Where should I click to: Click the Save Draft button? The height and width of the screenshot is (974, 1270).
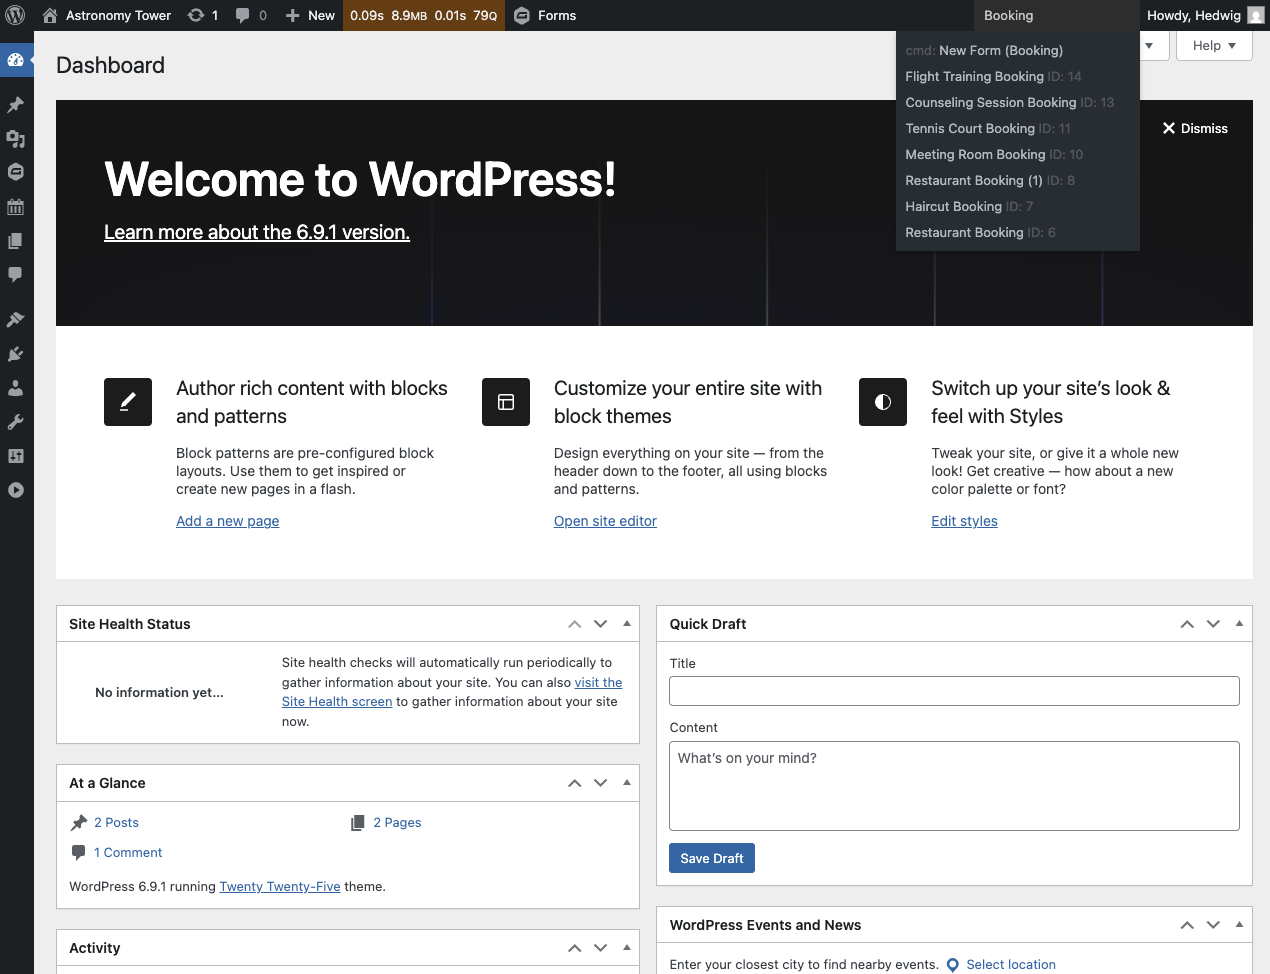click(x=711, y=858)
